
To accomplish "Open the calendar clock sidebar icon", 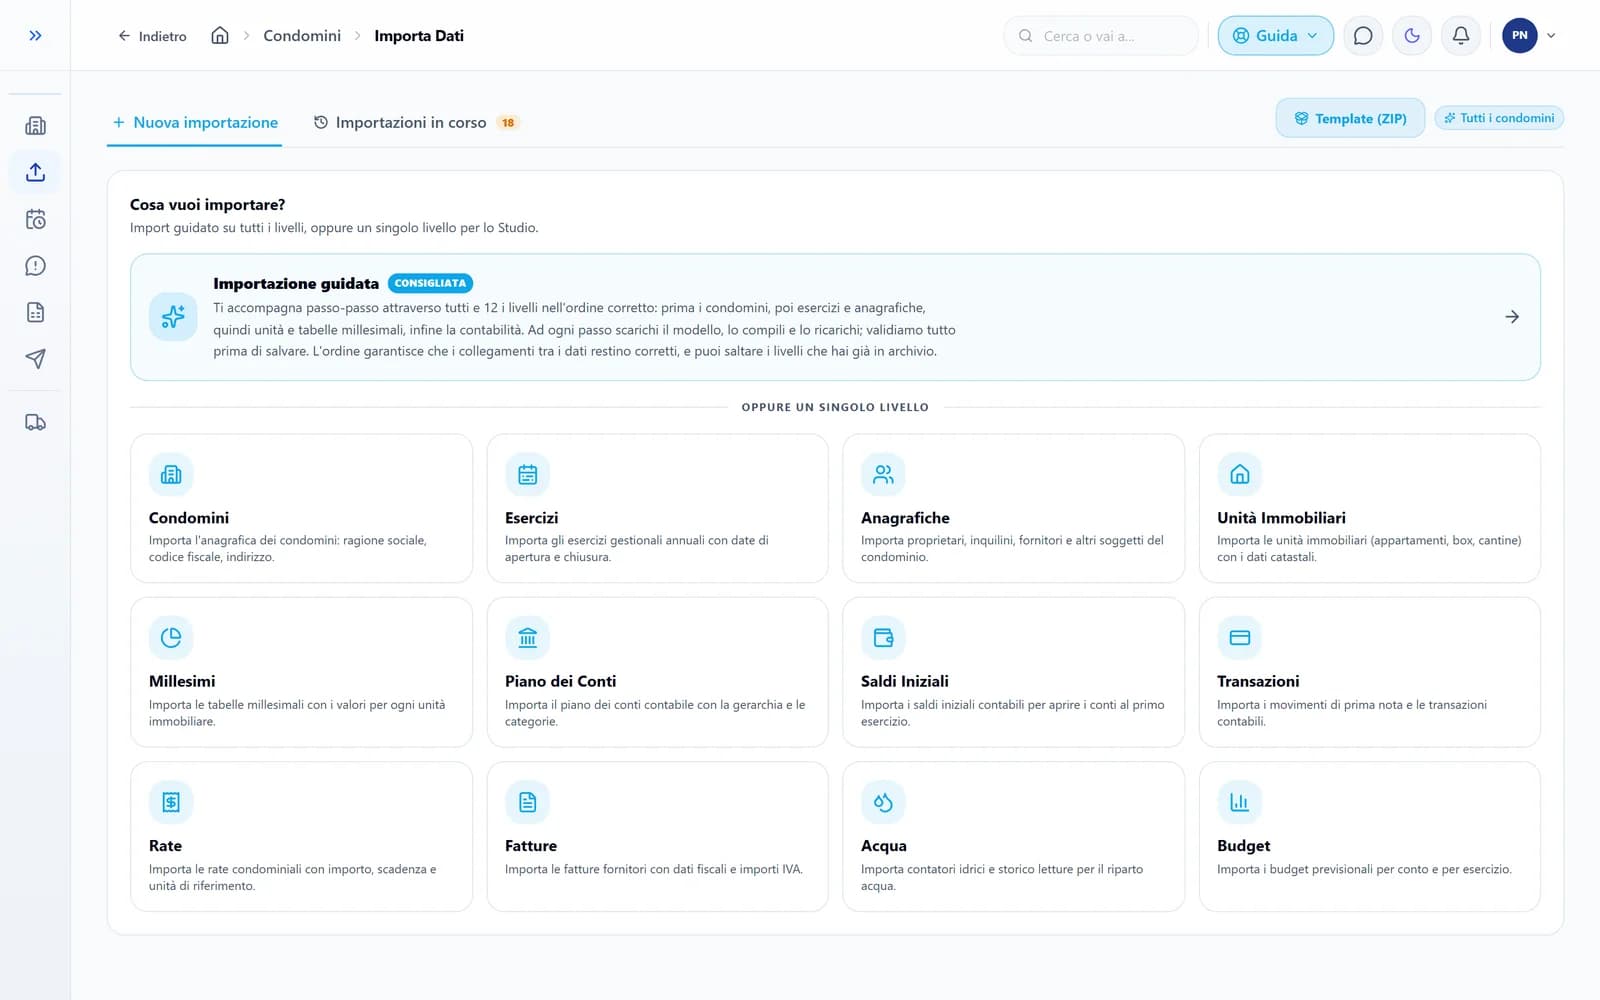I will tap(35, 219).
